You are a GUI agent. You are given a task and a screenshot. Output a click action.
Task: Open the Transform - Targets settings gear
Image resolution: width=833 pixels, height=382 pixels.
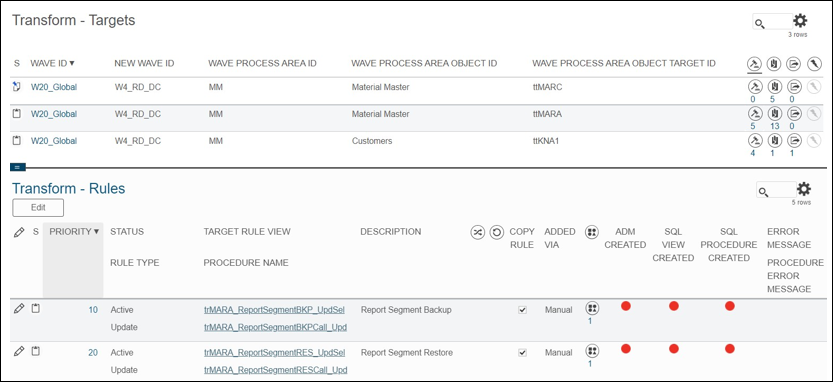[800, 21]
